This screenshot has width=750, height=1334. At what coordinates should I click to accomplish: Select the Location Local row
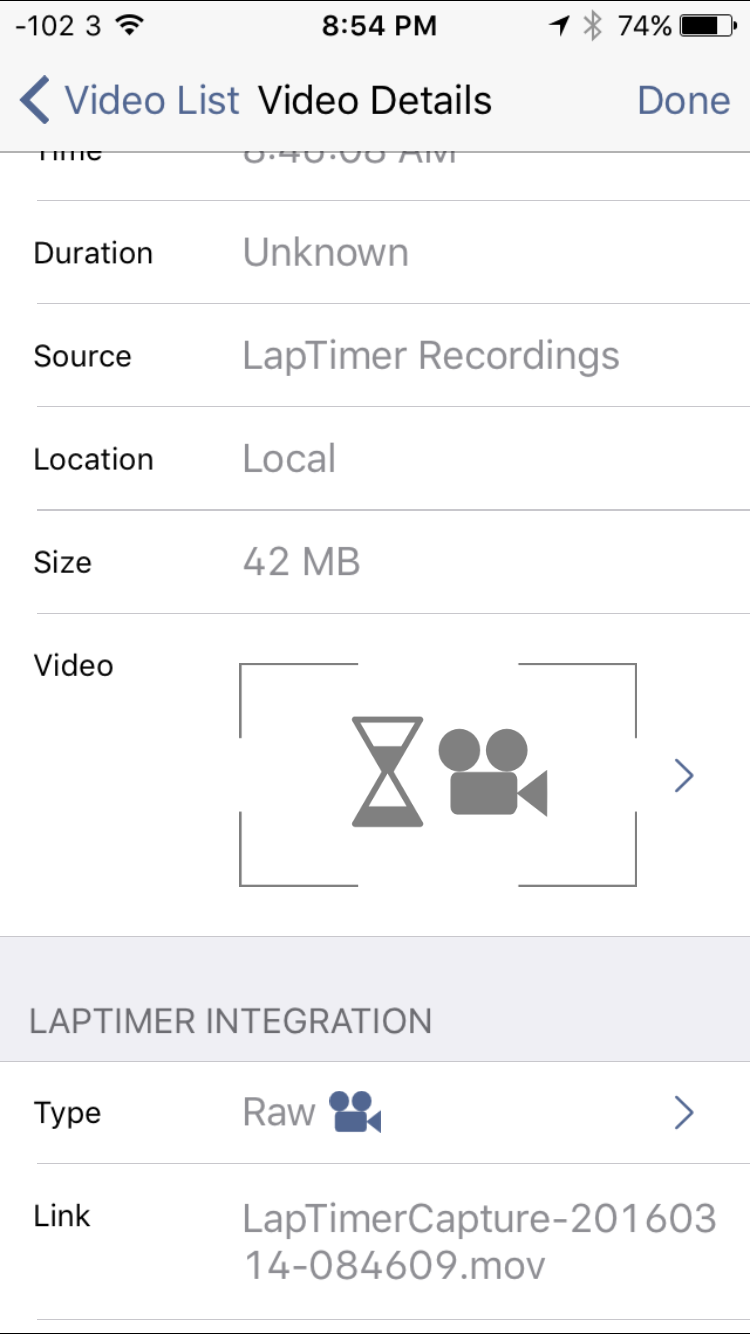[x=375, y=458]
